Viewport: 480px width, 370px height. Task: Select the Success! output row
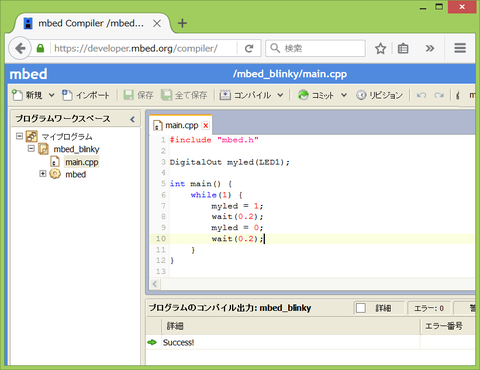pos(311,342)
